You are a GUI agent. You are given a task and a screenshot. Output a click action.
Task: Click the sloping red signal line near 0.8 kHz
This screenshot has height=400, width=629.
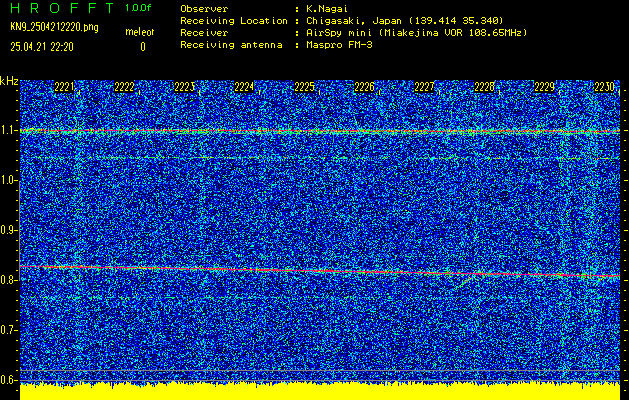pos(320,271)
